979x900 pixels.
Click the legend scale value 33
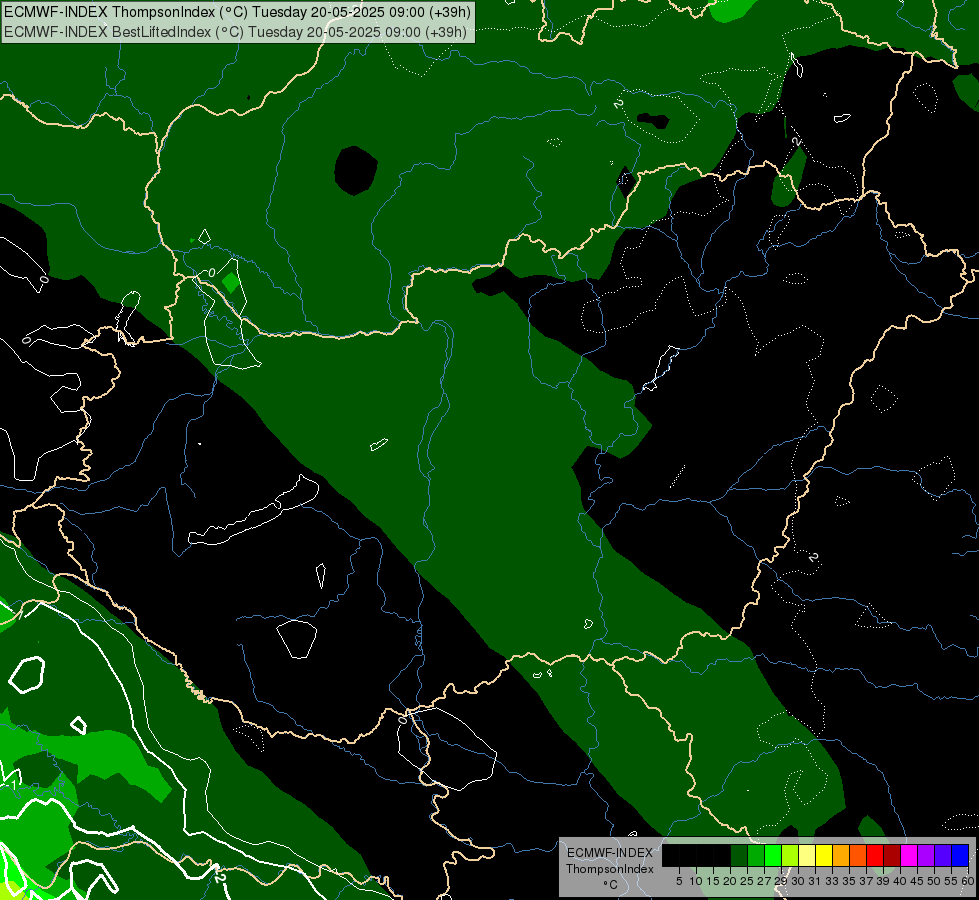pyautogui.click(x=832, y=881)
